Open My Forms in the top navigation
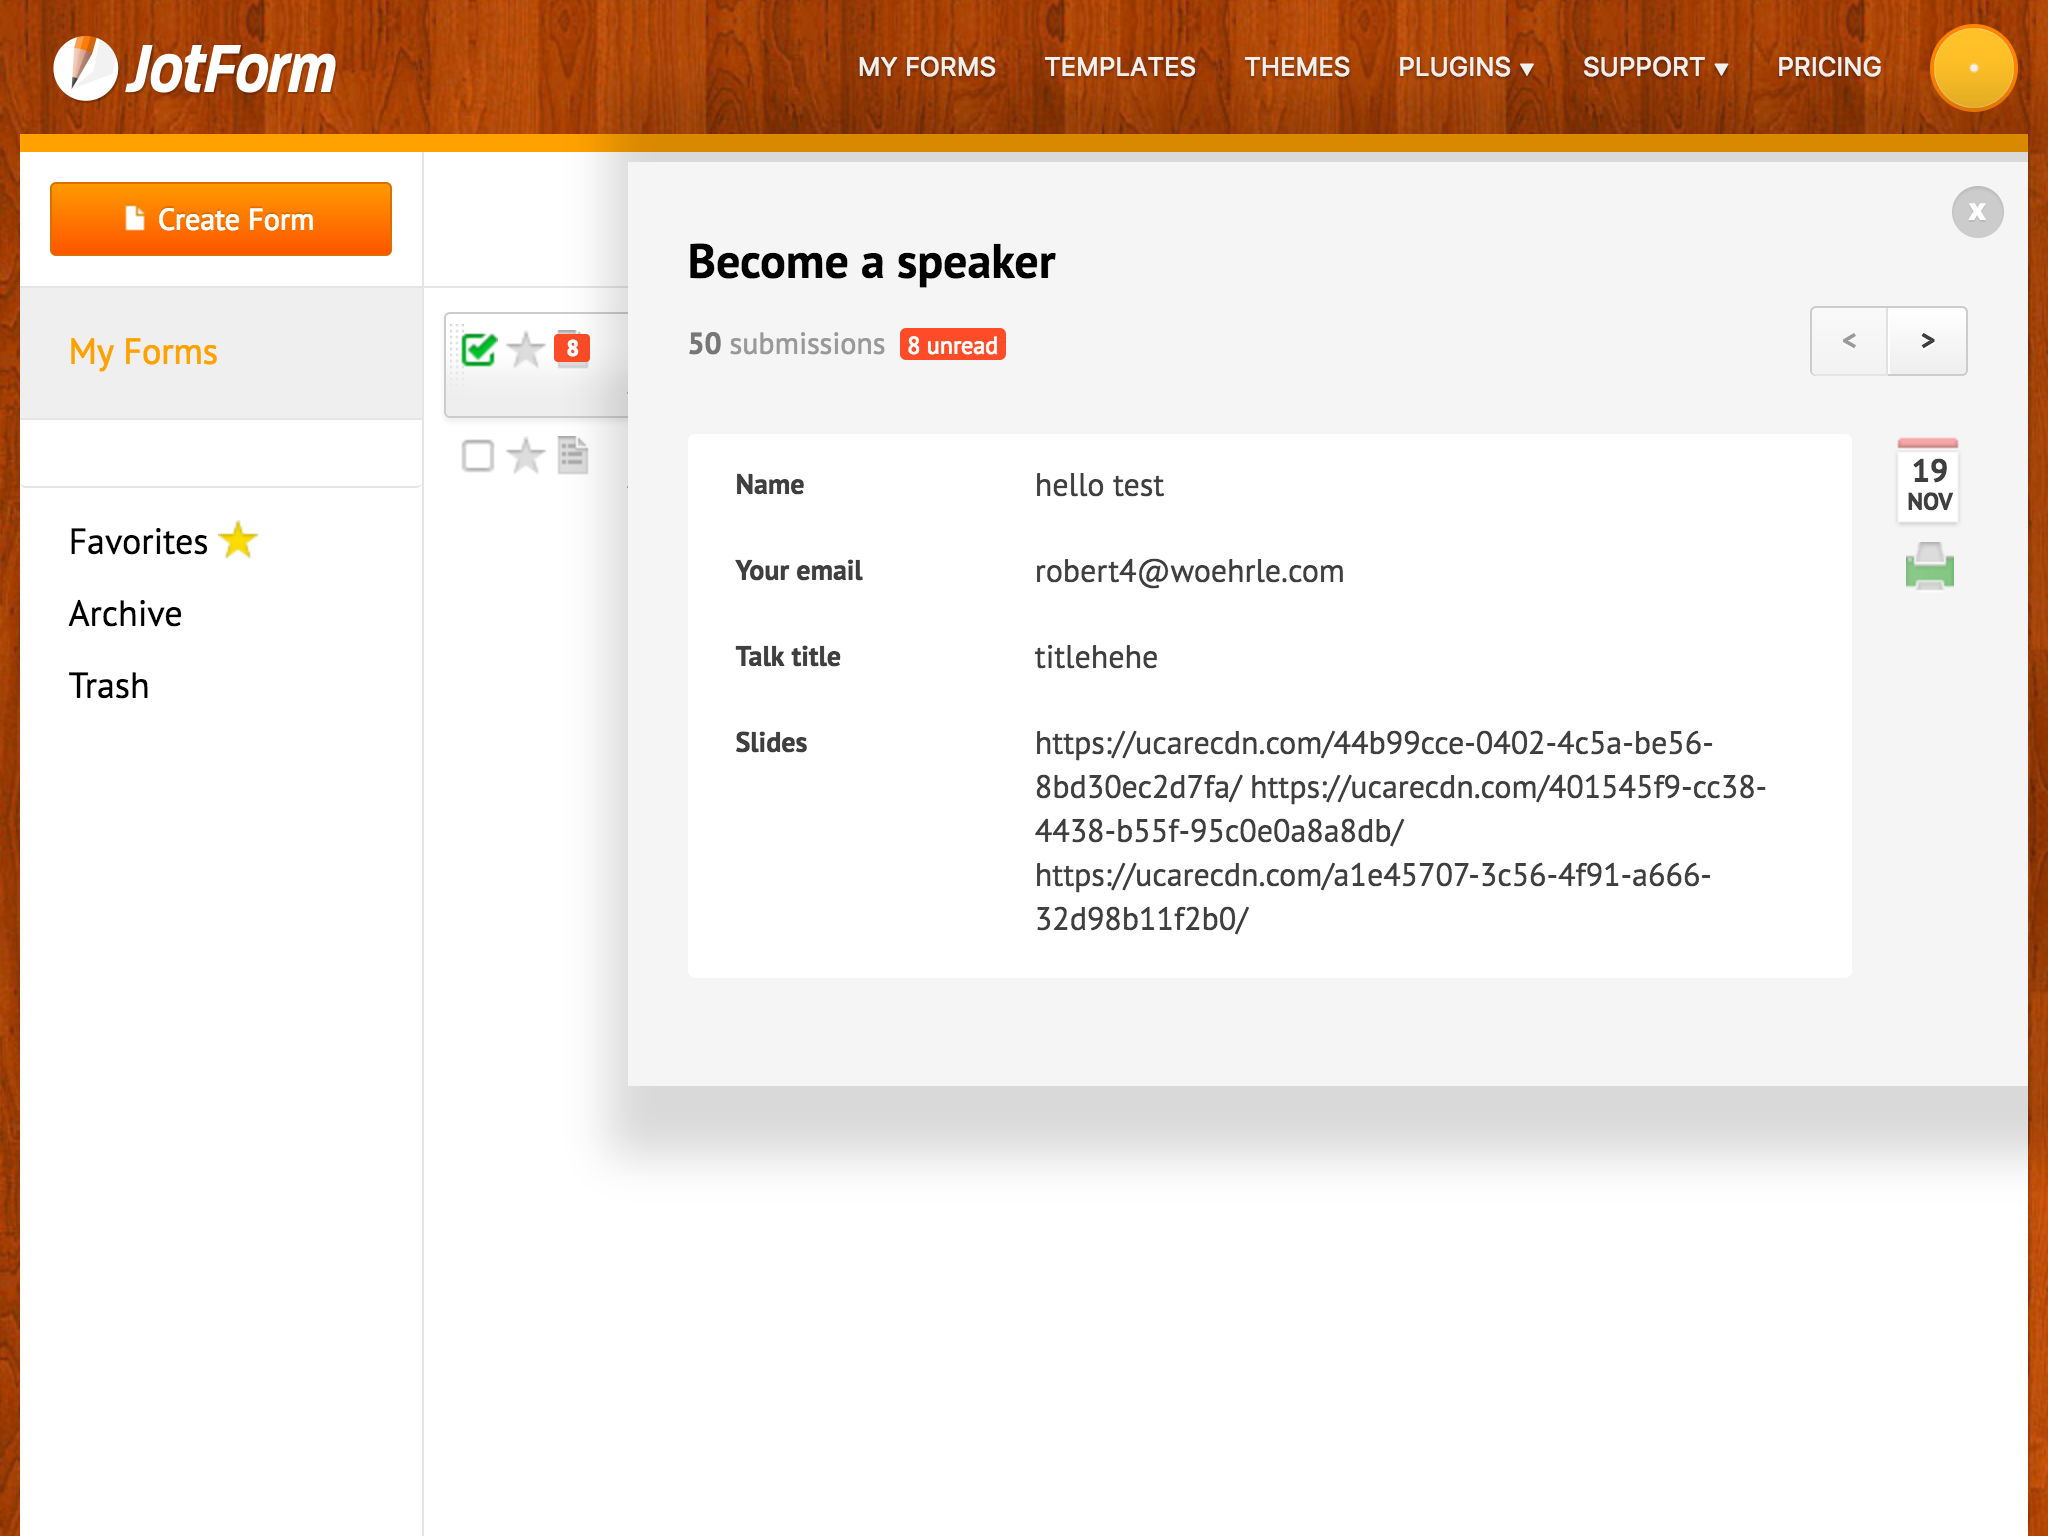2048x1536 pixels. click(926, 67)
